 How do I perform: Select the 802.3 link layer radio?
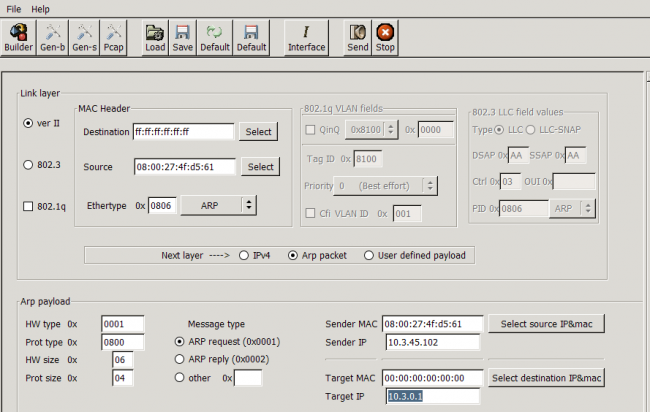(28, 166)
